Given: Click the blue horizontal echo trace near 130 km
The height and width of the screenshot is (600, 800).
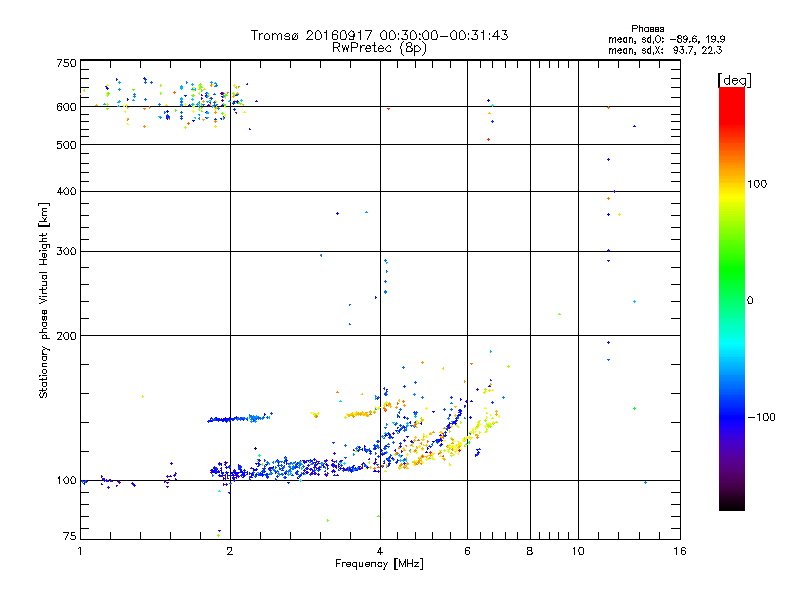Looking at the screenshot, I should [240, 419].
